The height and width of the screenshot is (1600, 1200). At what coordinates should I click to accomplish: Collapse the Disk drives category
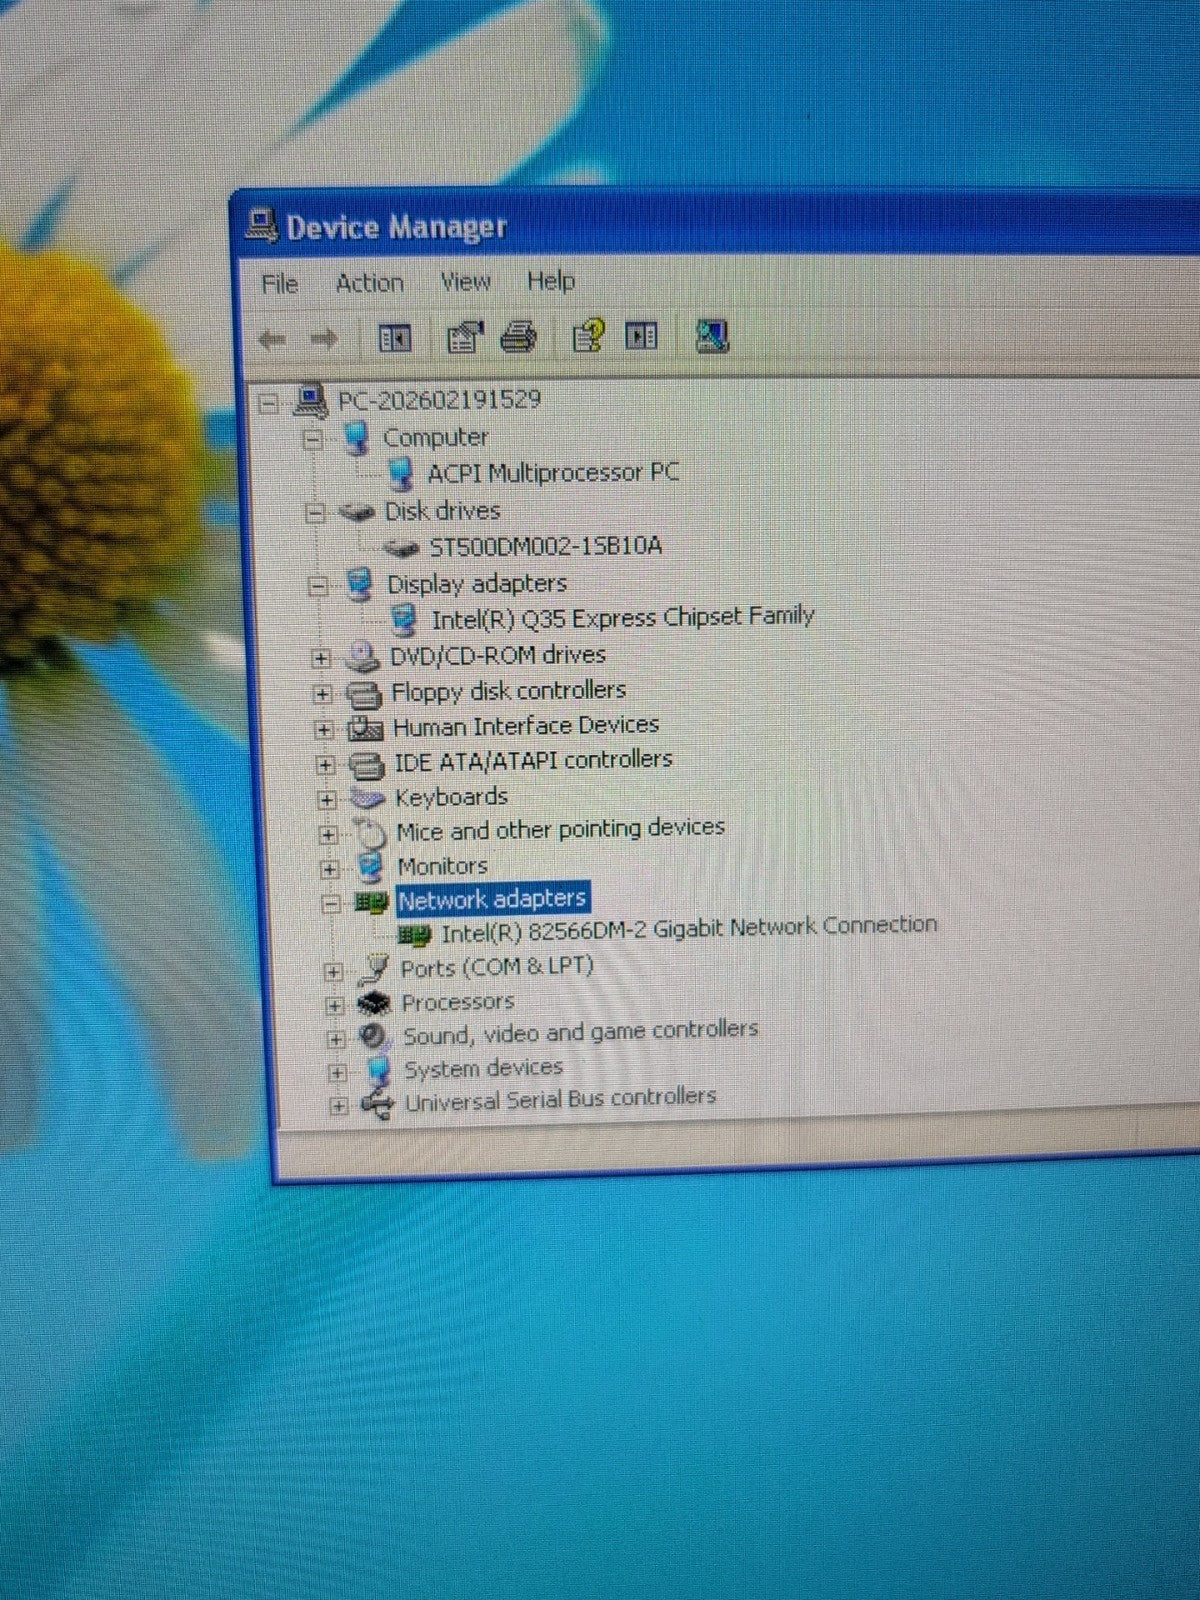click(x=316, y=513)
